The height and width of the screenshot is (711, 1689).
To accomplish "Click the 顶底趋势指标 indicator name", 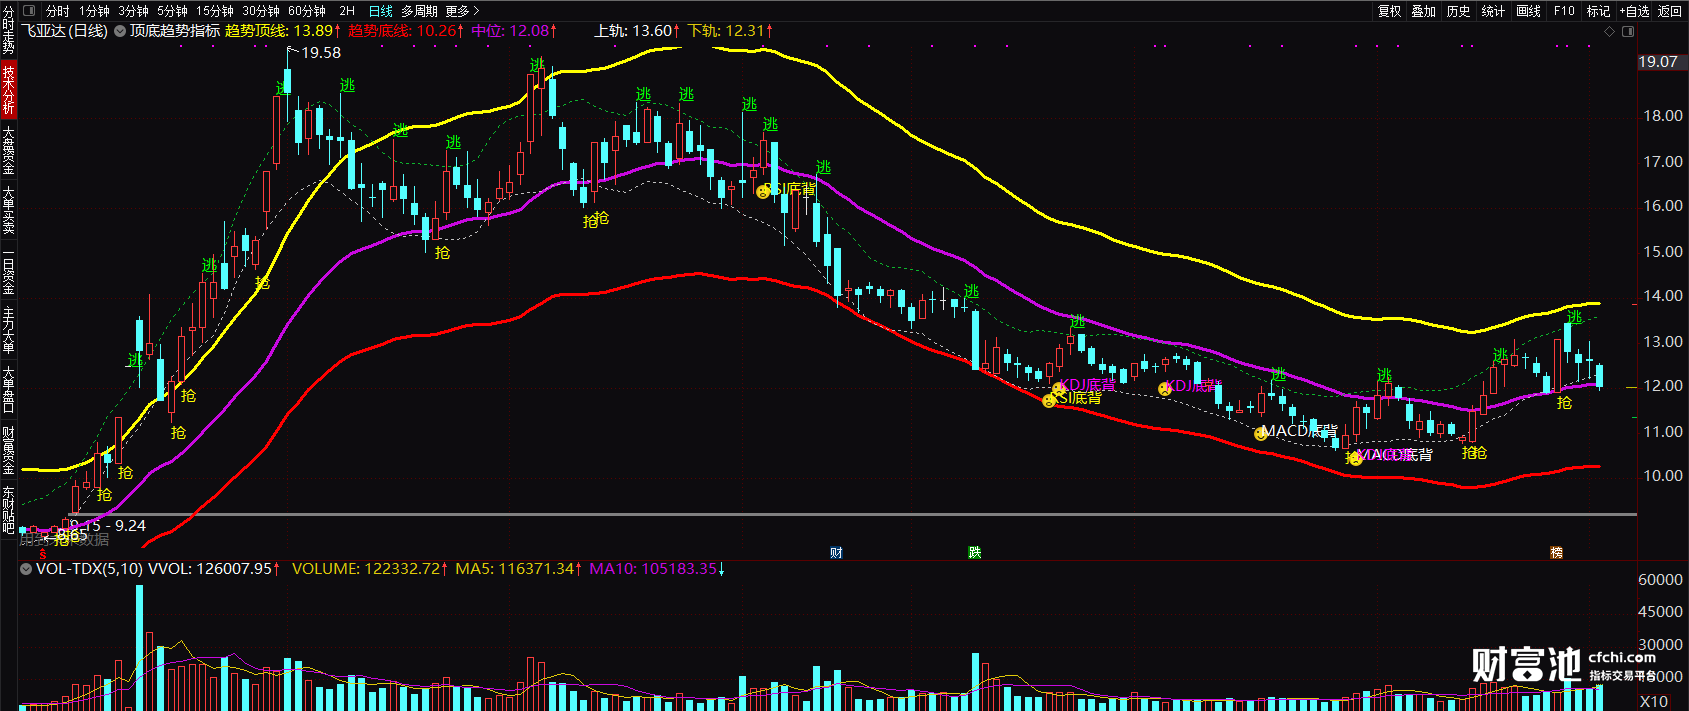I will pyautogui.click(x=175, y=31).
